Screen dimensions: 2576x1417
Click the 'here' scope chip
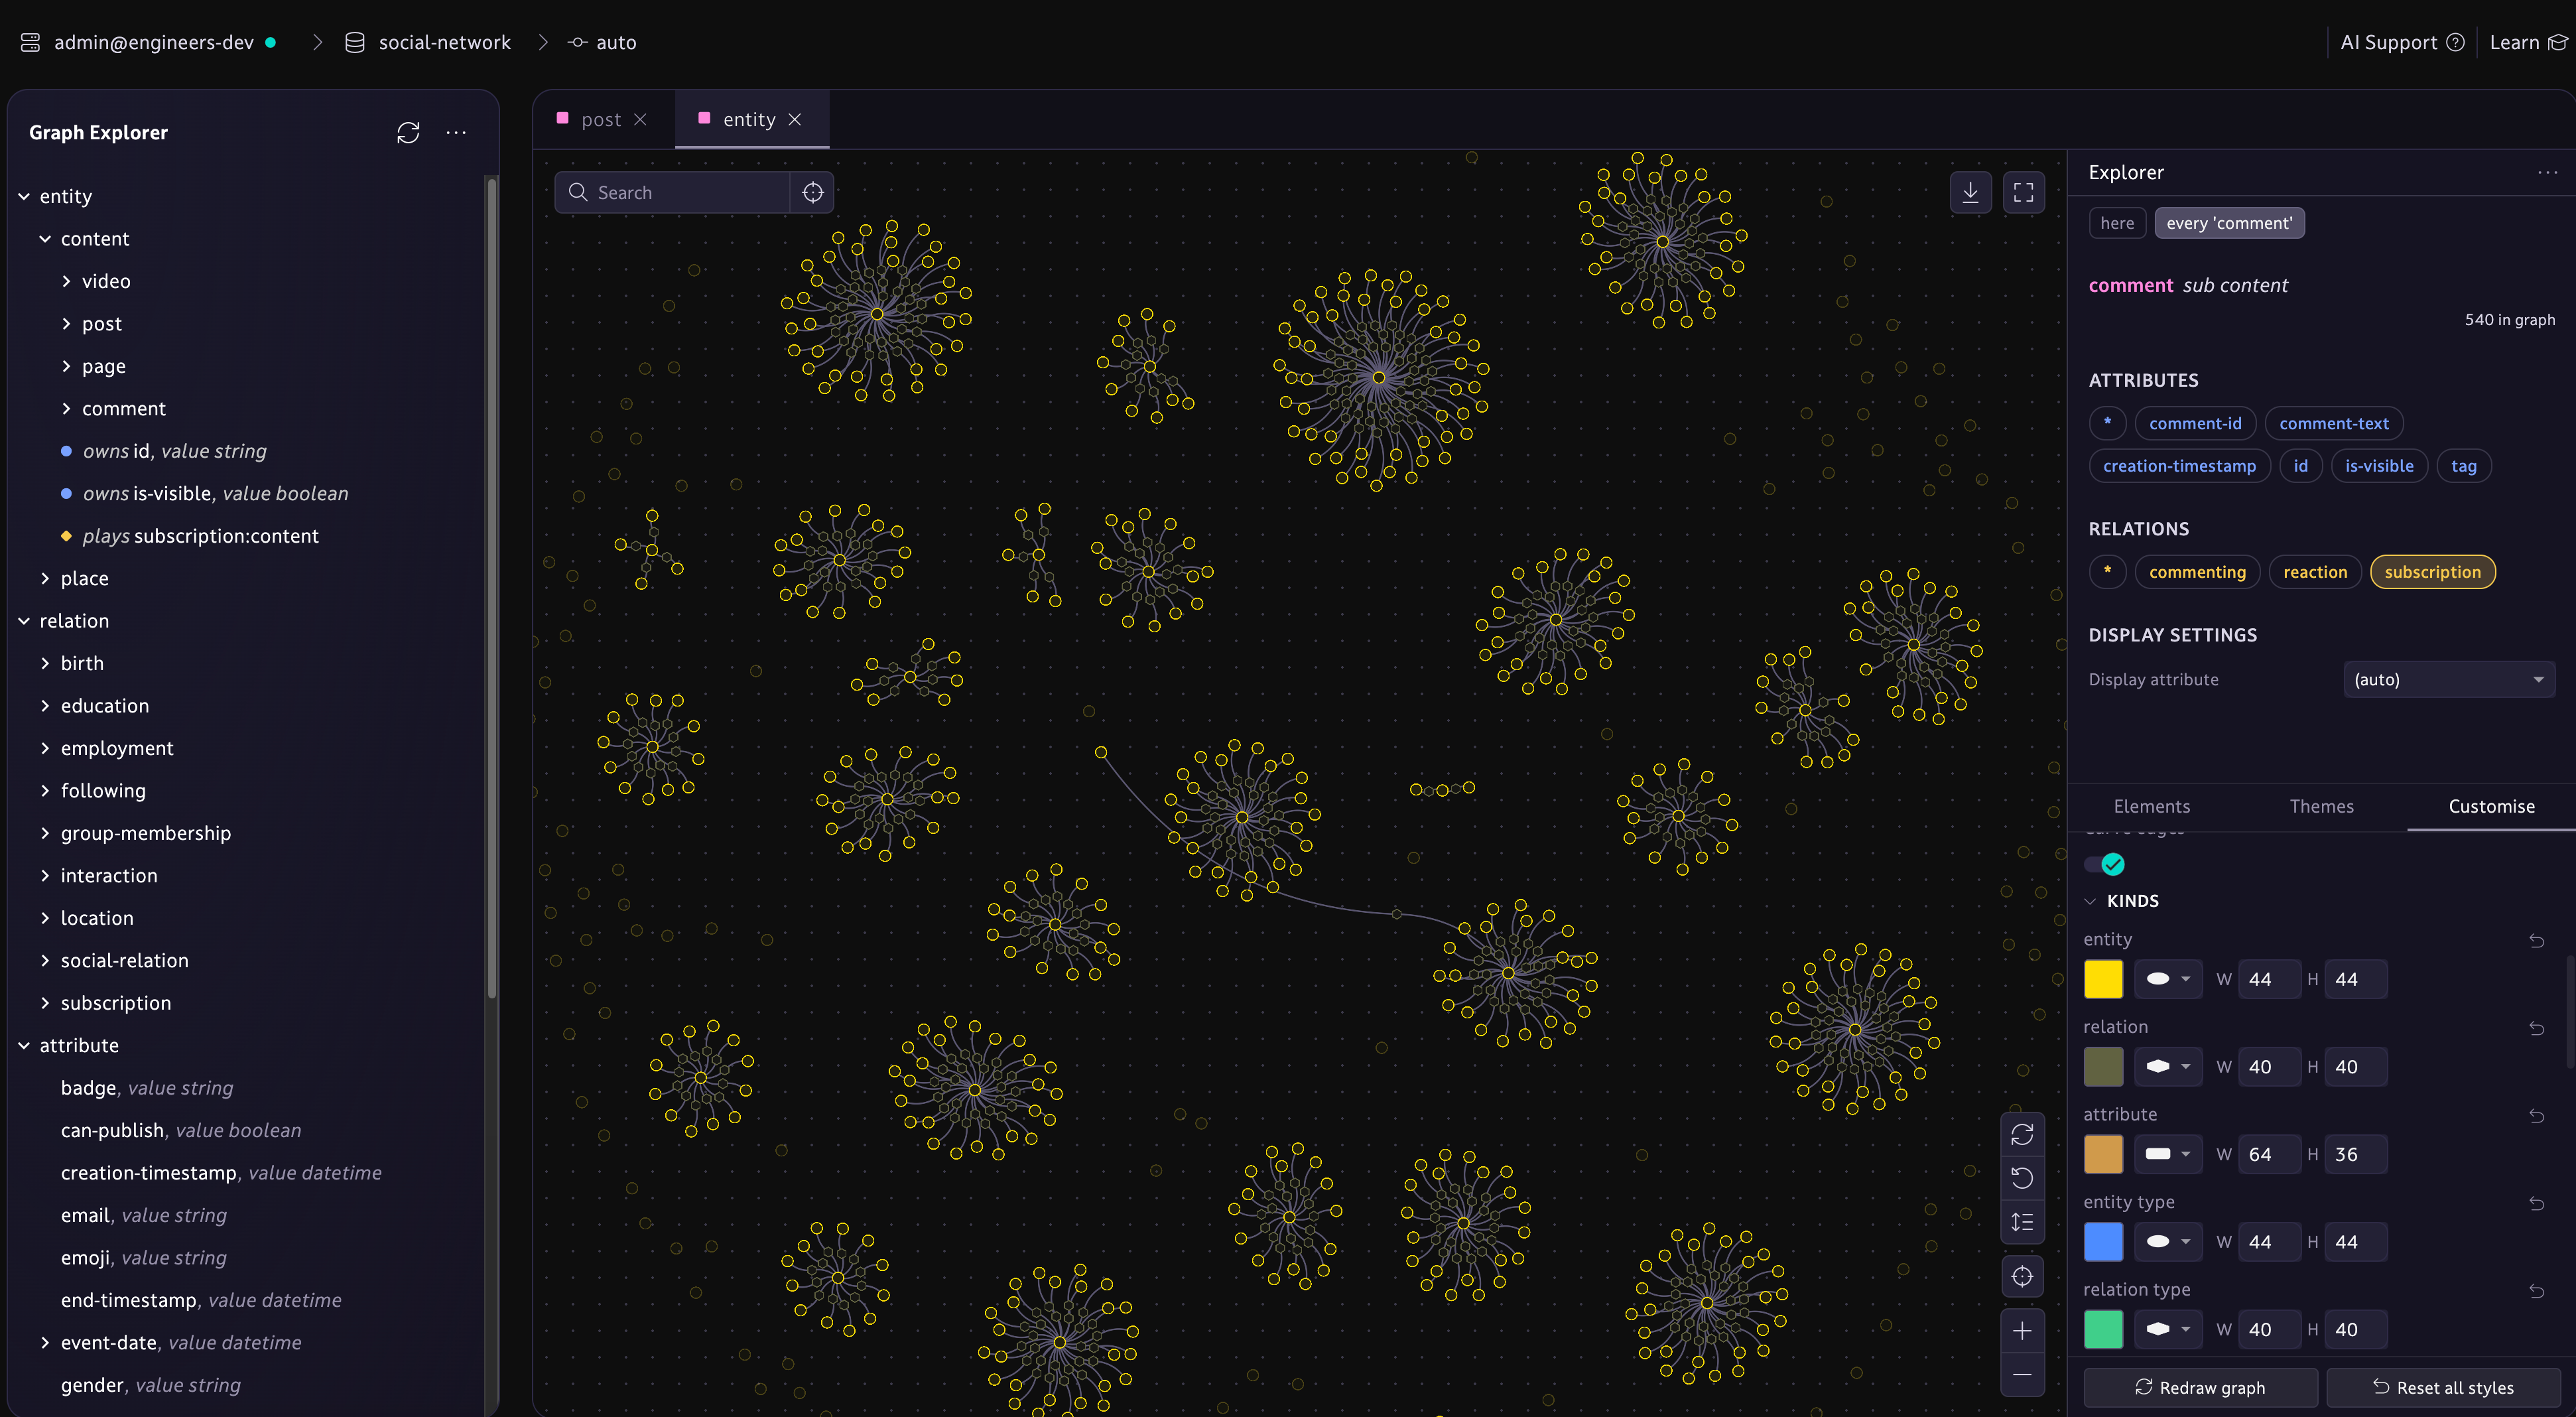point(2117,223)
